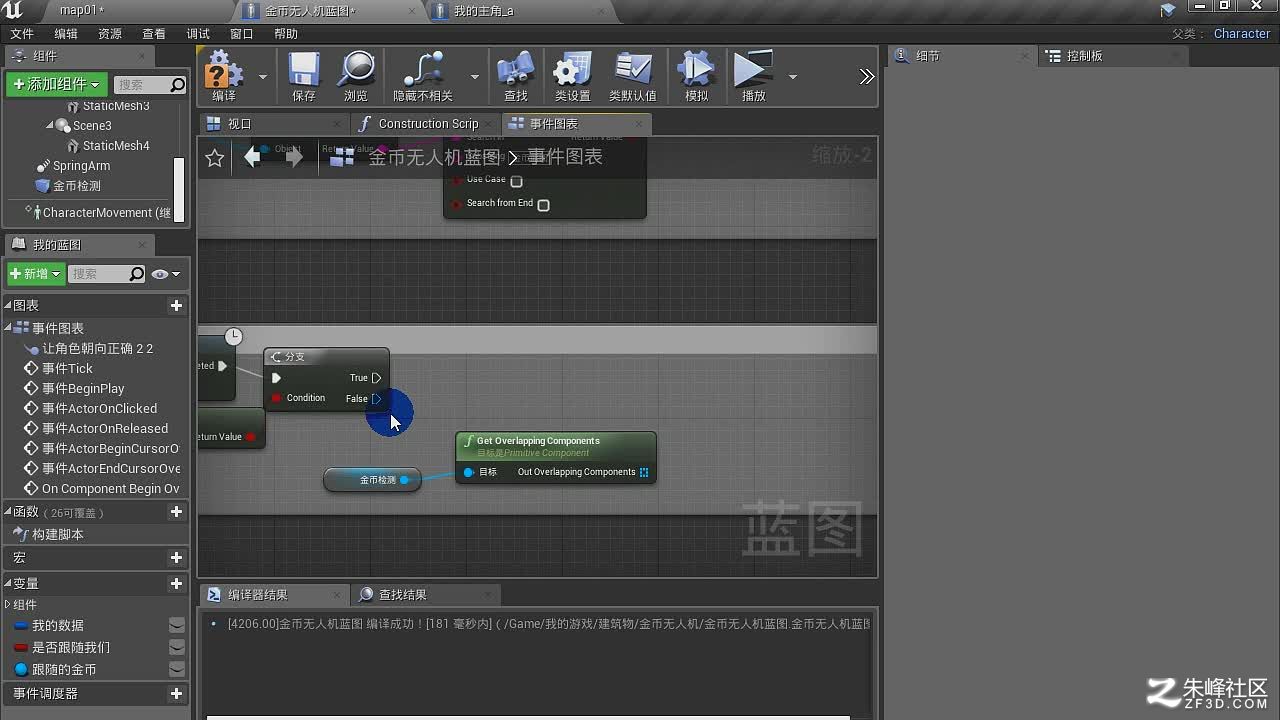The width and height of the screenshot is (1280, 720).
Task: Toggle visibility of 跟随的金币 variable
Action: [x=177, y=670]
